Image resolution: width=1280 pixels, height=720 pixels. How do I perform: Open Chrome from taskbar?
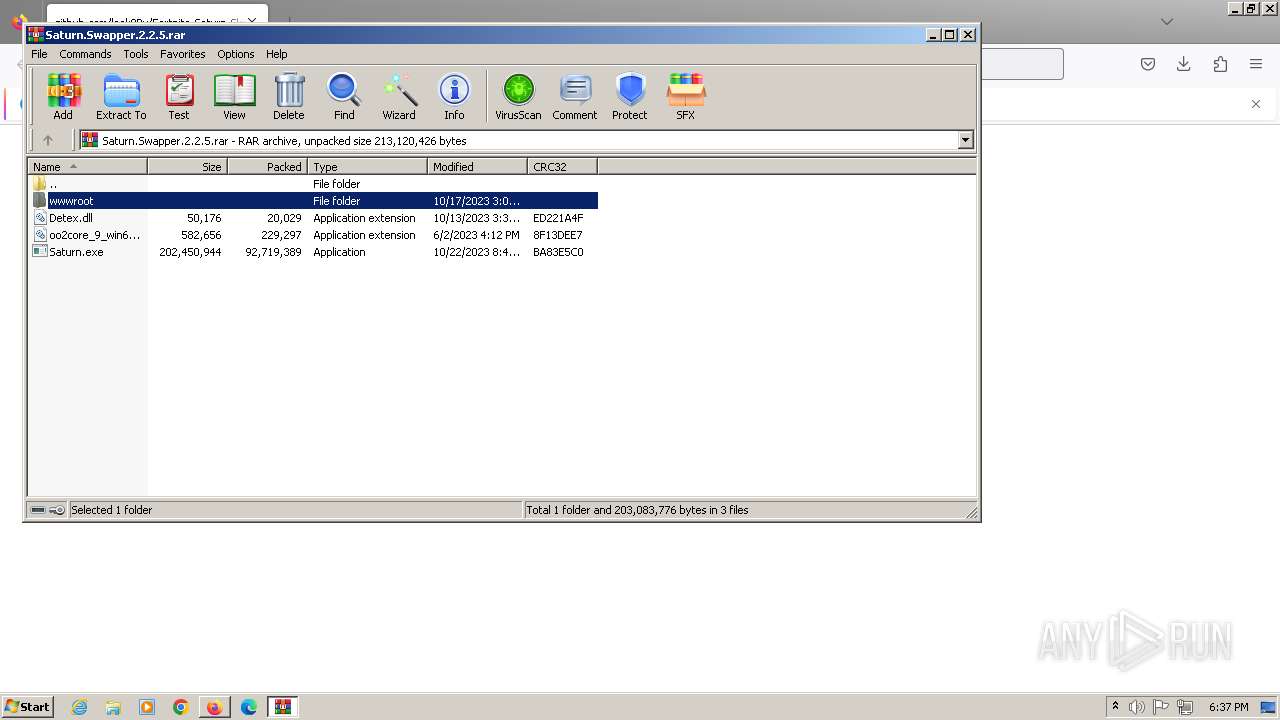click(x=181, y=707)
